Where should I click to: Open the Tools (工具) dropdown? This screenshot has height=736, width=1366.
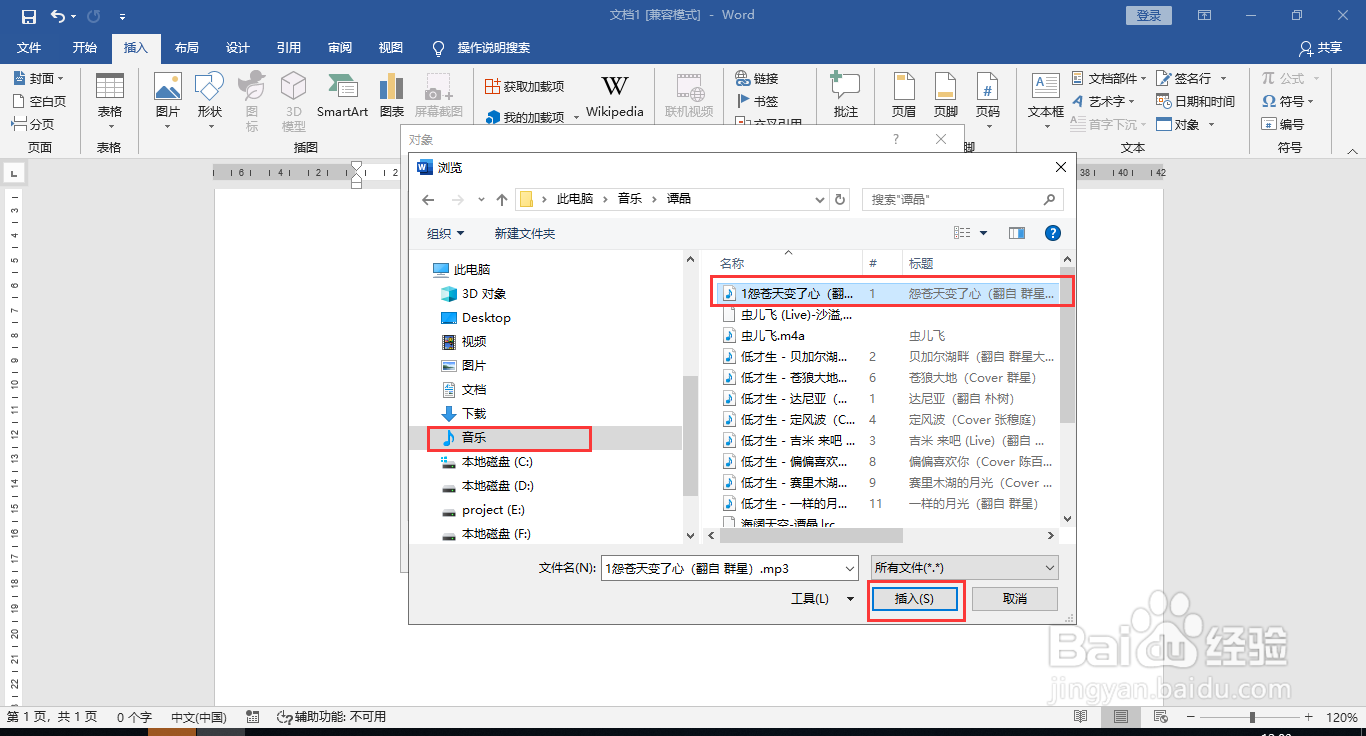pos(822,599)
